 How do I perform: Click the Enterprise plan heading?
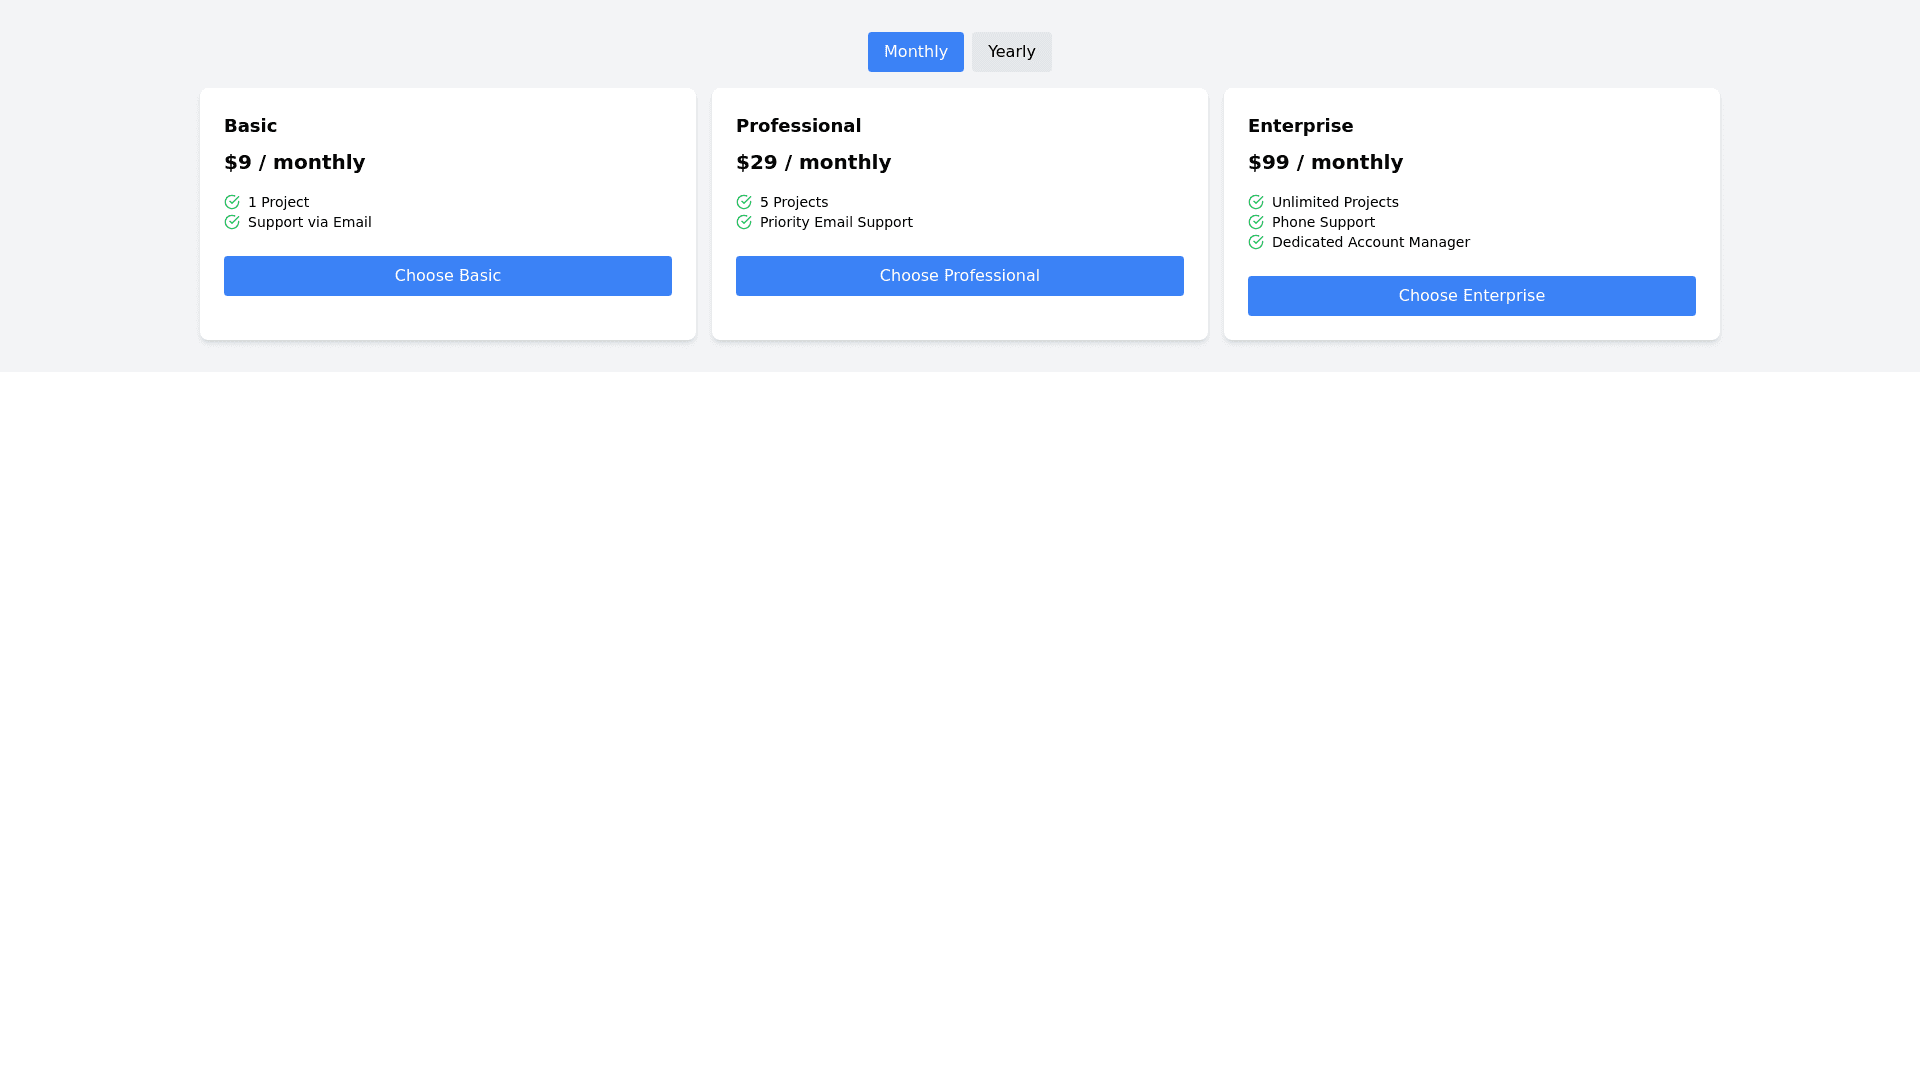coord(1300,126)
